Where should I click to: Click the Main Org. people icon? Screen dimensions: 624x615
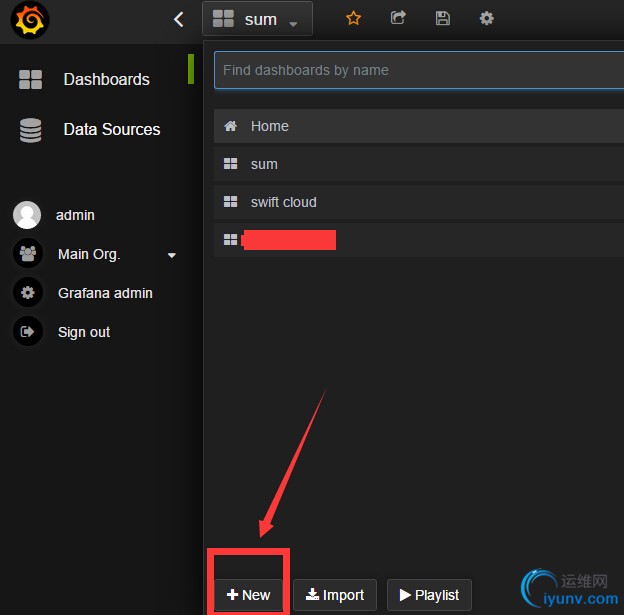point(28,254)
